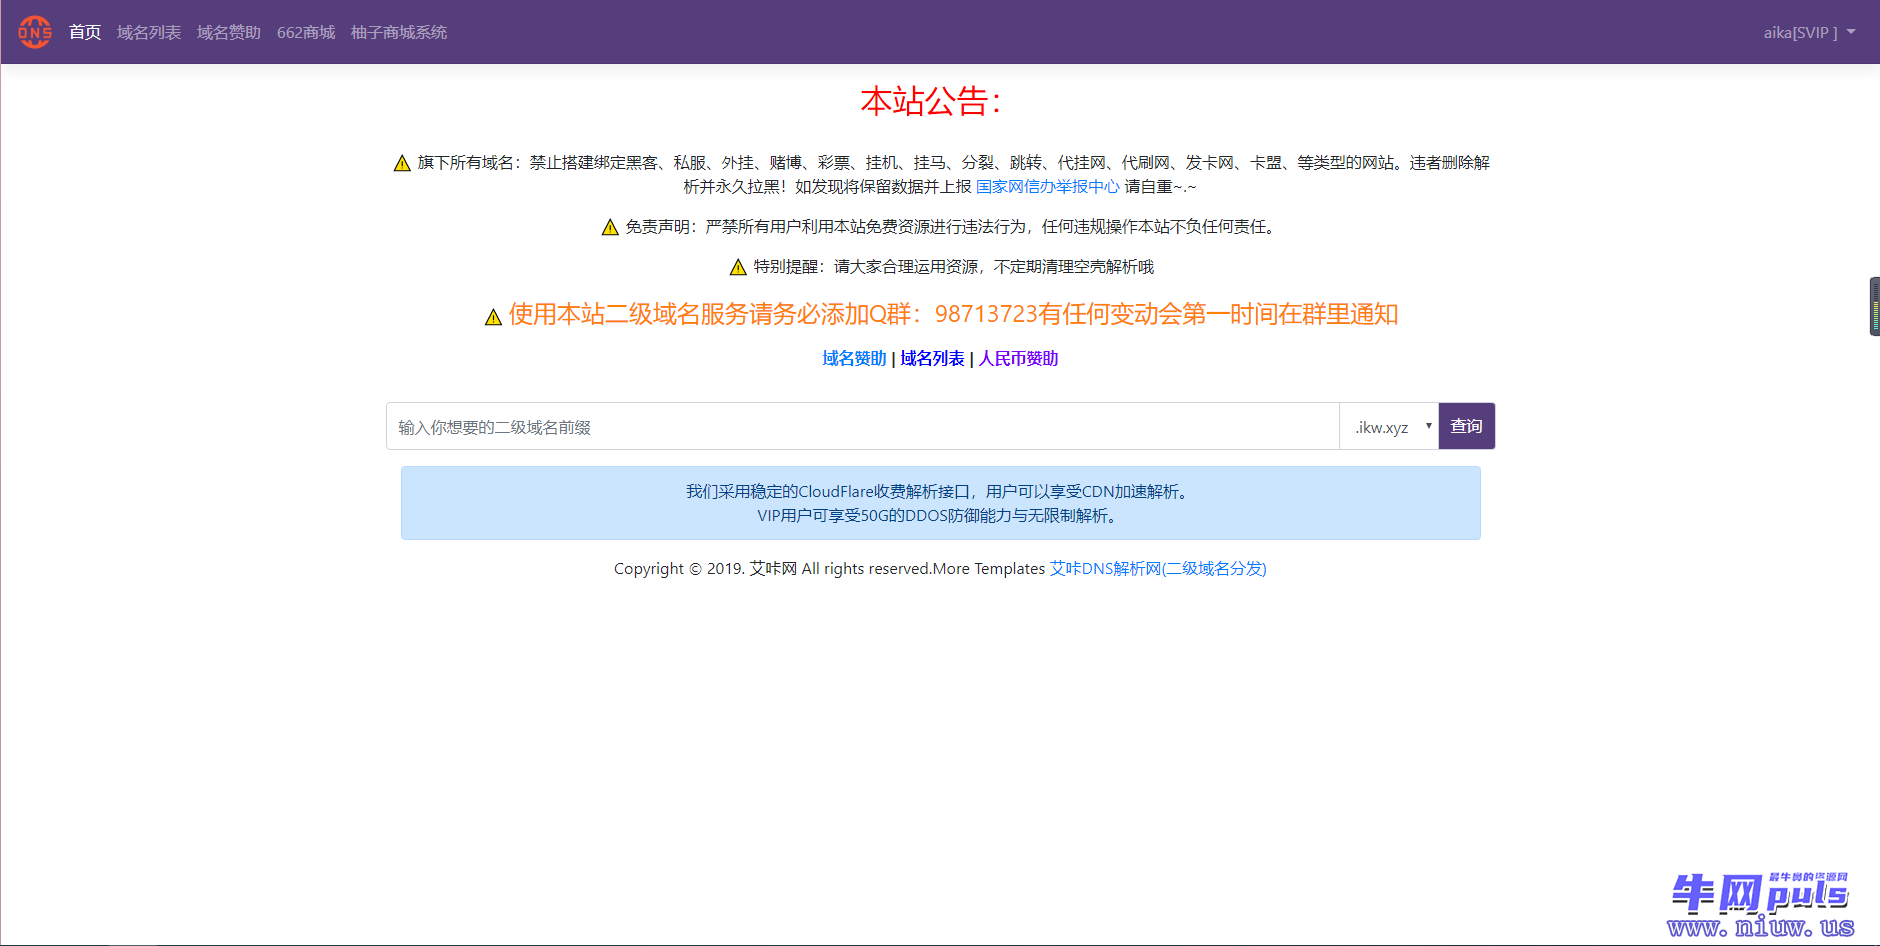Click the DNS logo icon

(35, 32)
